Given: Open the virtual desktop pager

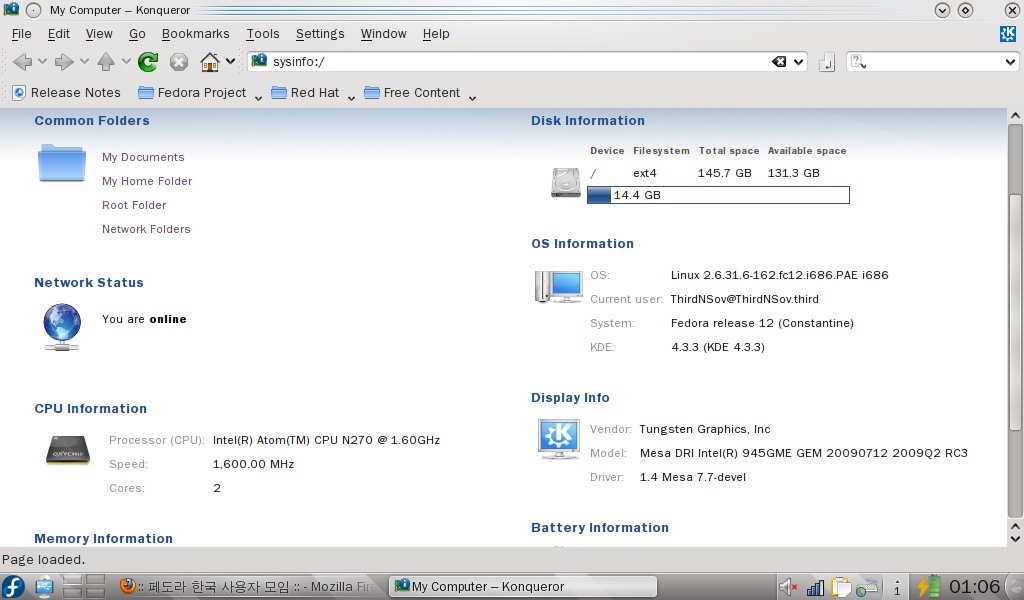Looking at the screenshot, I should click(84, 586).
